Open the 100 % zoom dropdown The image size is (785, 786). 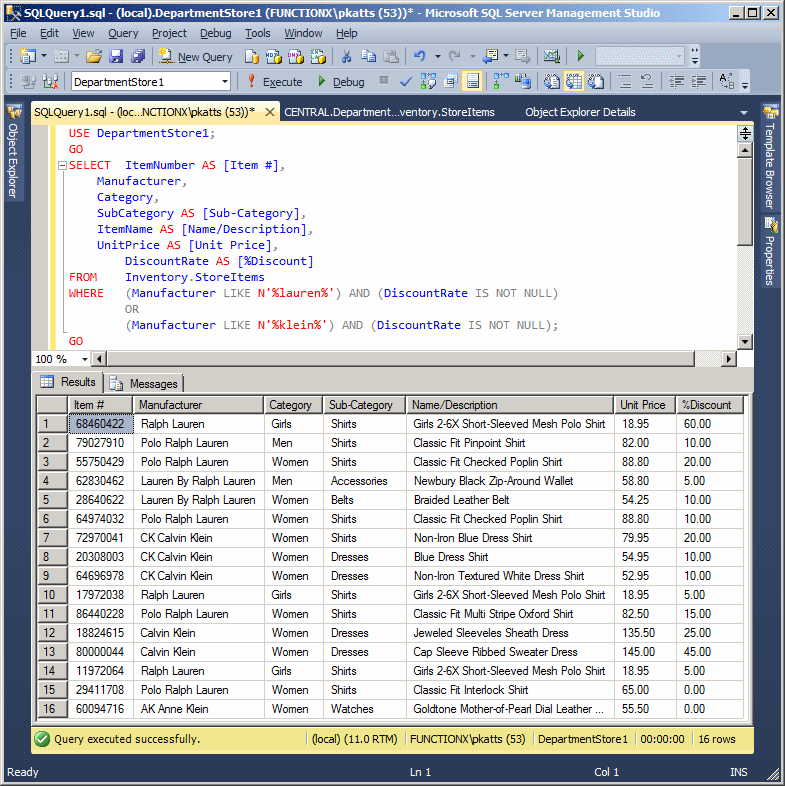click(85, 359)
